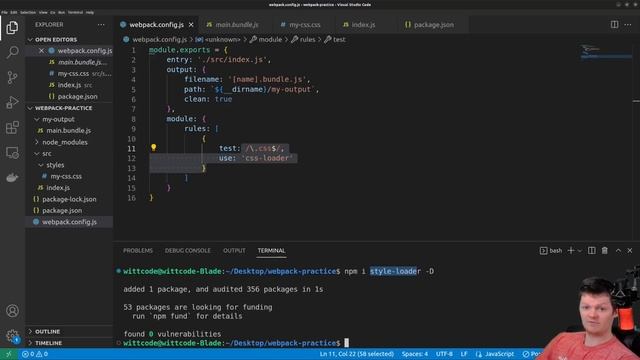Change end of line sequence LF
Viewport: 640px width, 360px height.
[464, 354]
